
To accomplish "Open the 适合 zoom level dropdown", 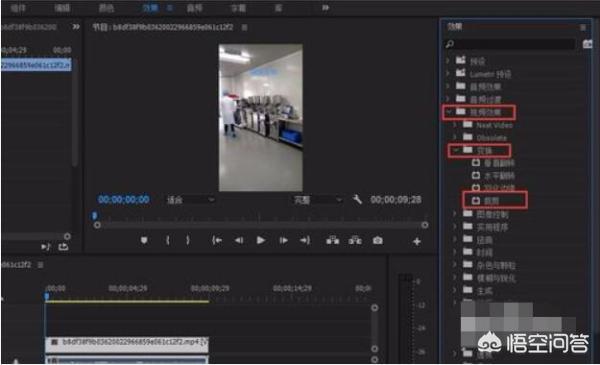I will click(191, 200).
